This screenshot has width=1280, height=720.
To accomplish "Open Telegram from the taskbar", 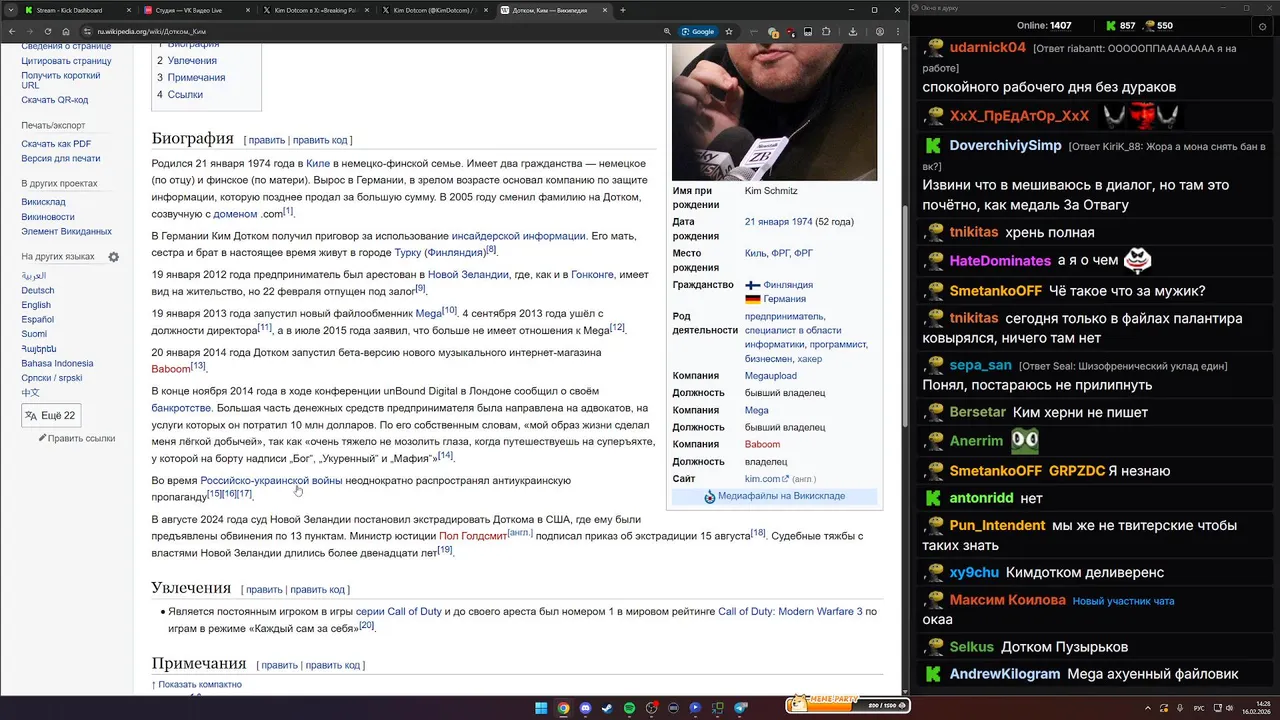I will point(741,708).
